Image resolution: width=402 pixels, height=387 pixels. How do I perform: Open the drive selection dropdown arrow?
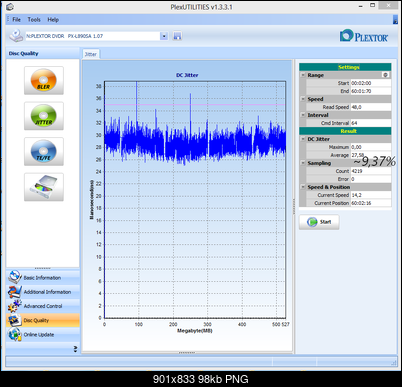[164, 36]
